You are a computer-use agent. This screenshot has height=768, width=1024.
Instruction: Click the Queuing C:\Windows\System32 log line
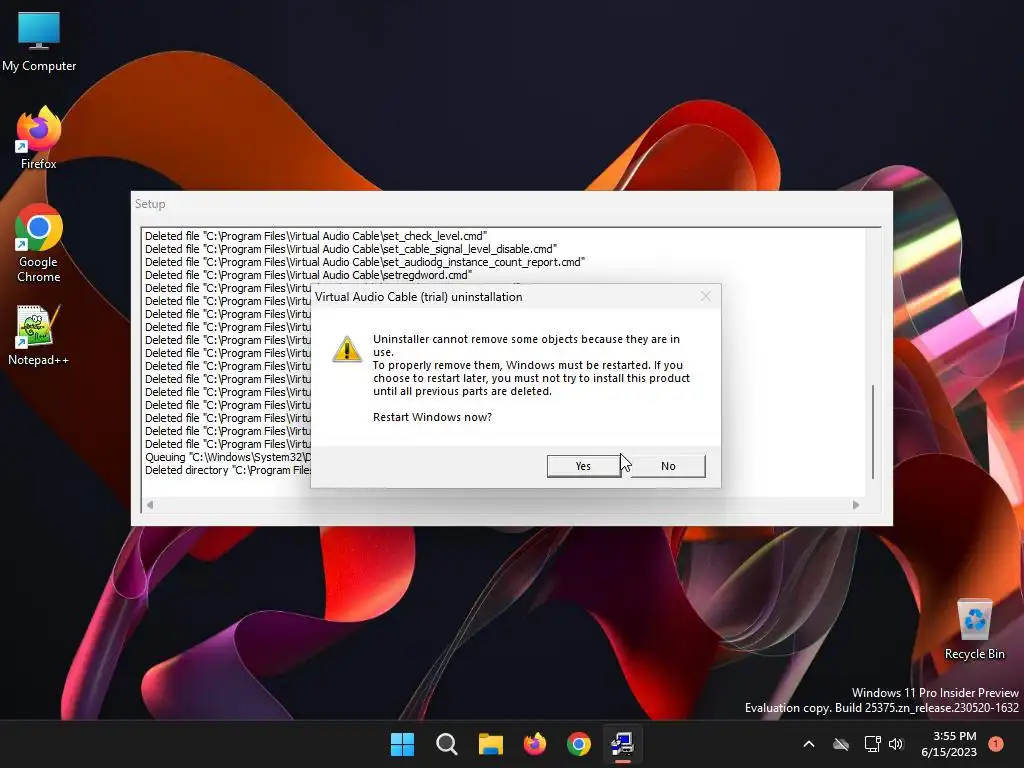pyautogui.click(x=228, y=457)
